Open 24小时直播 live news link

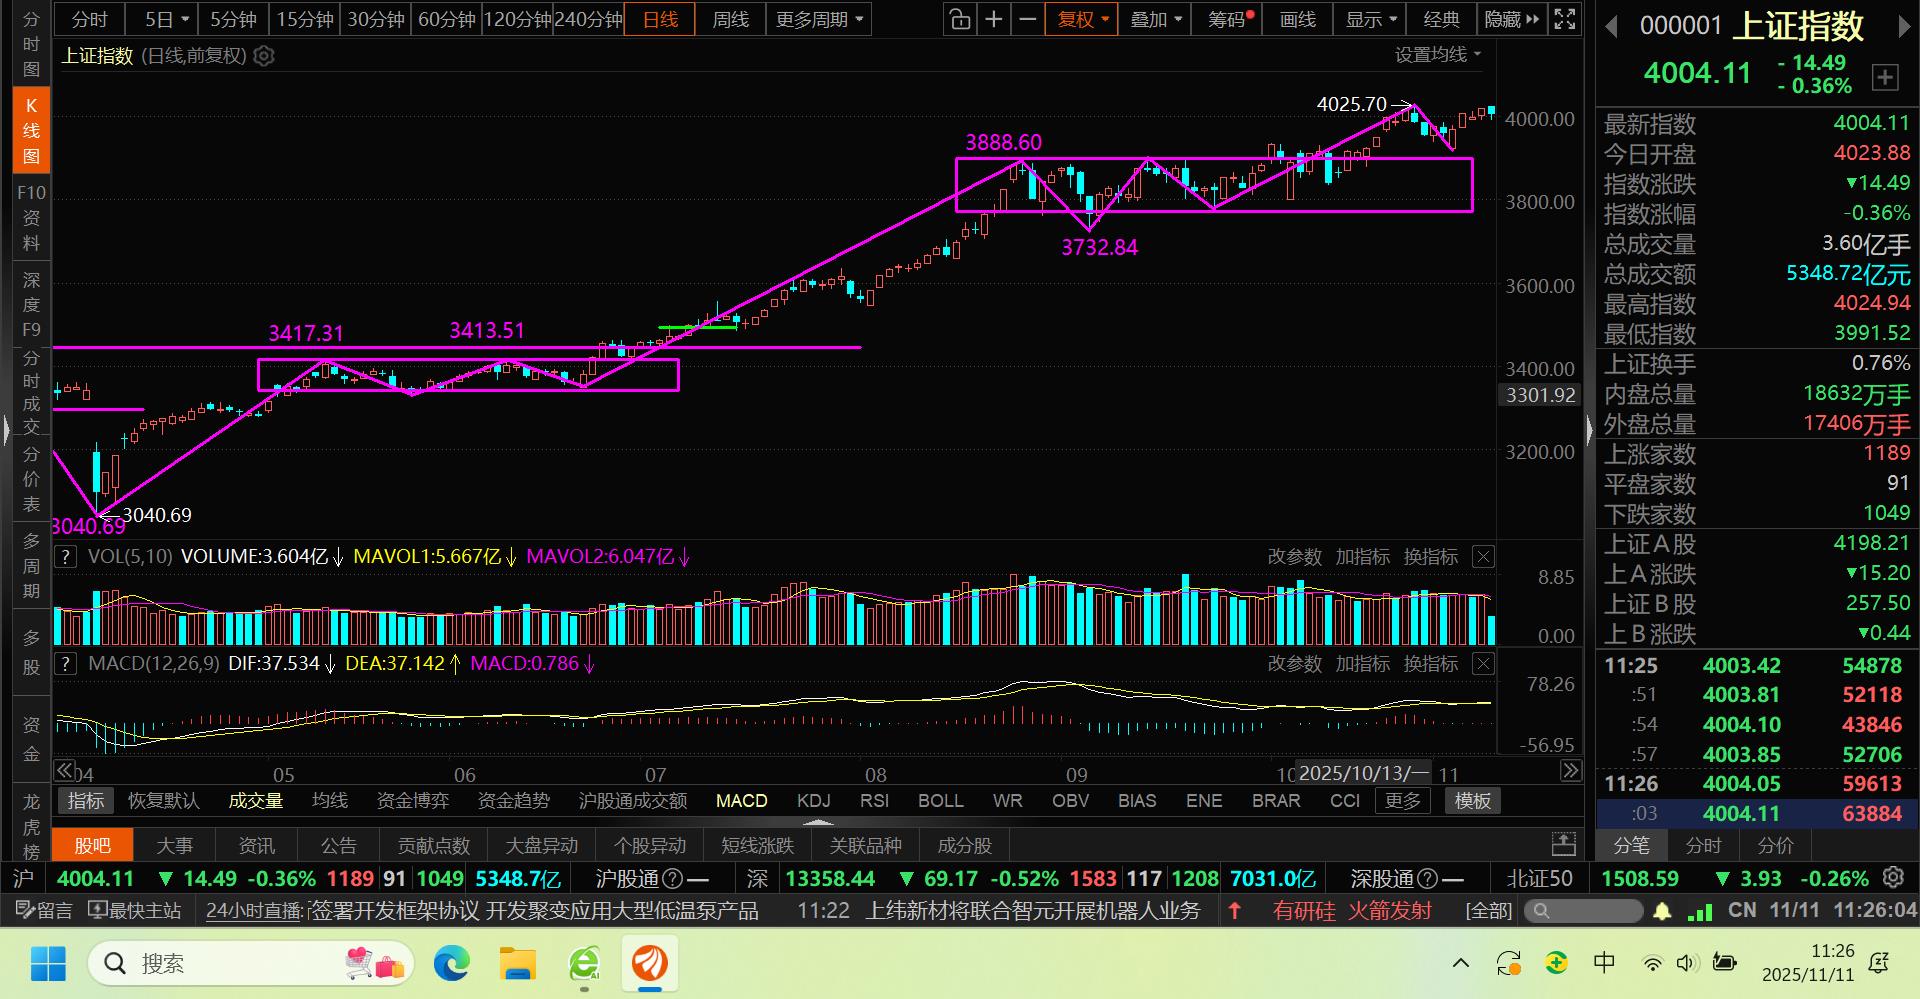254,910
